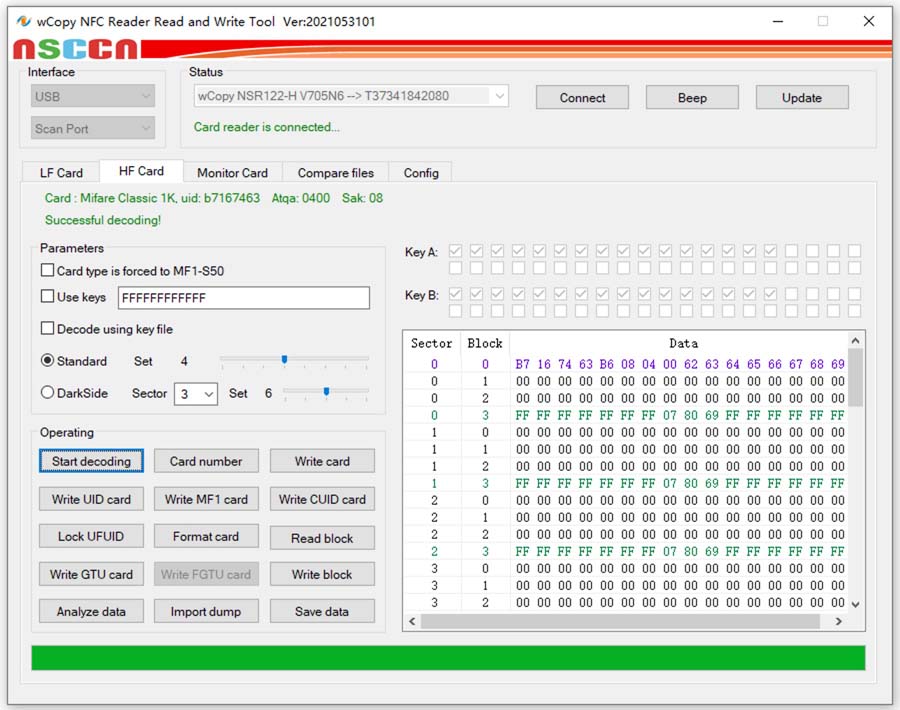Viewport: 900px width, 710px height.
Task: Open the DarkSide Sector dropdown
Action: pyautogui.click(x=196, y=394)
